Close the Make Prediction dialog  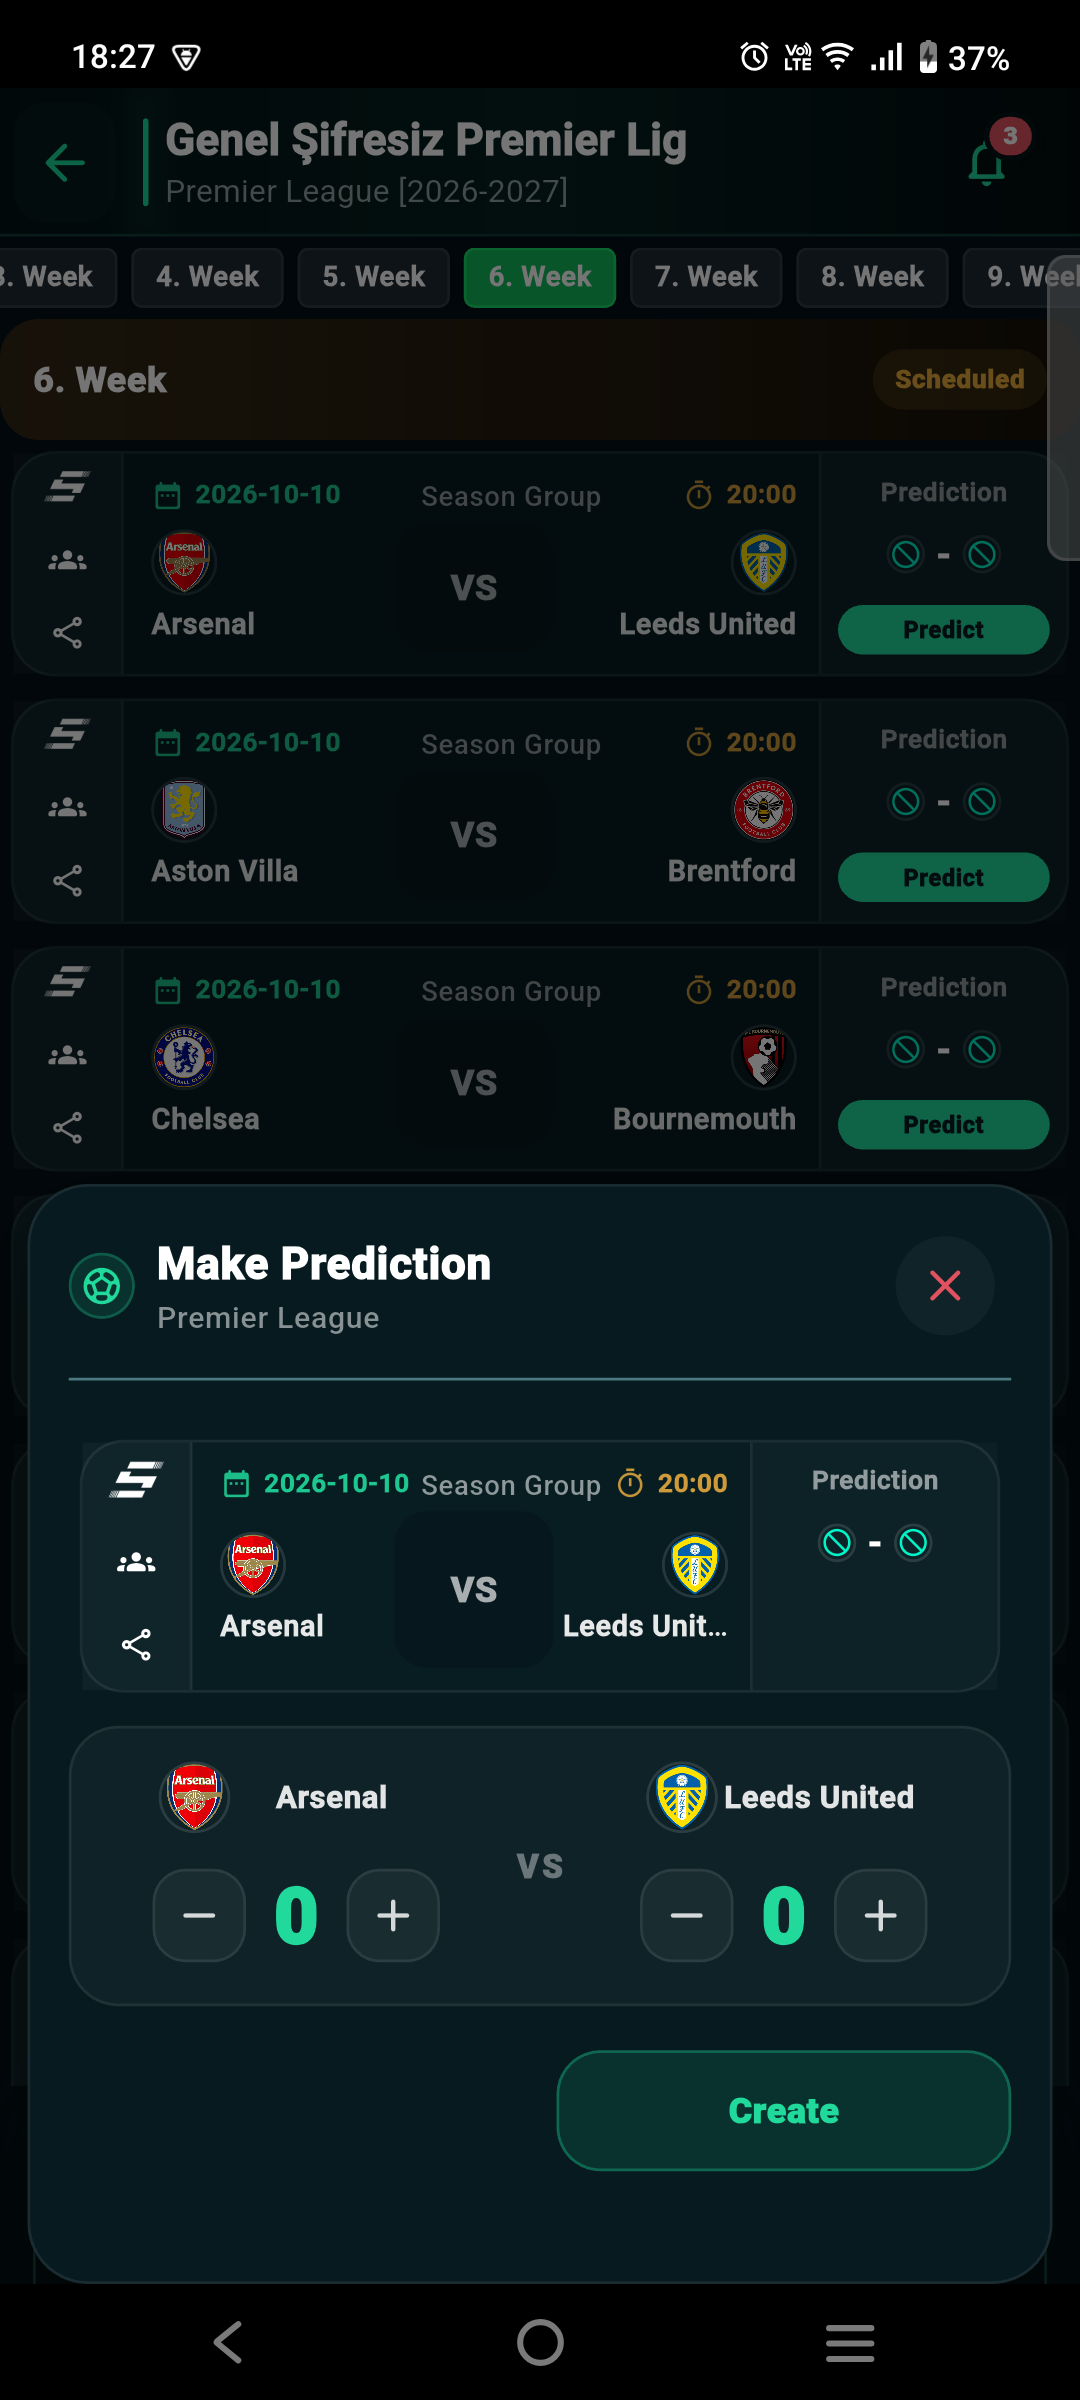point(945,1285)
